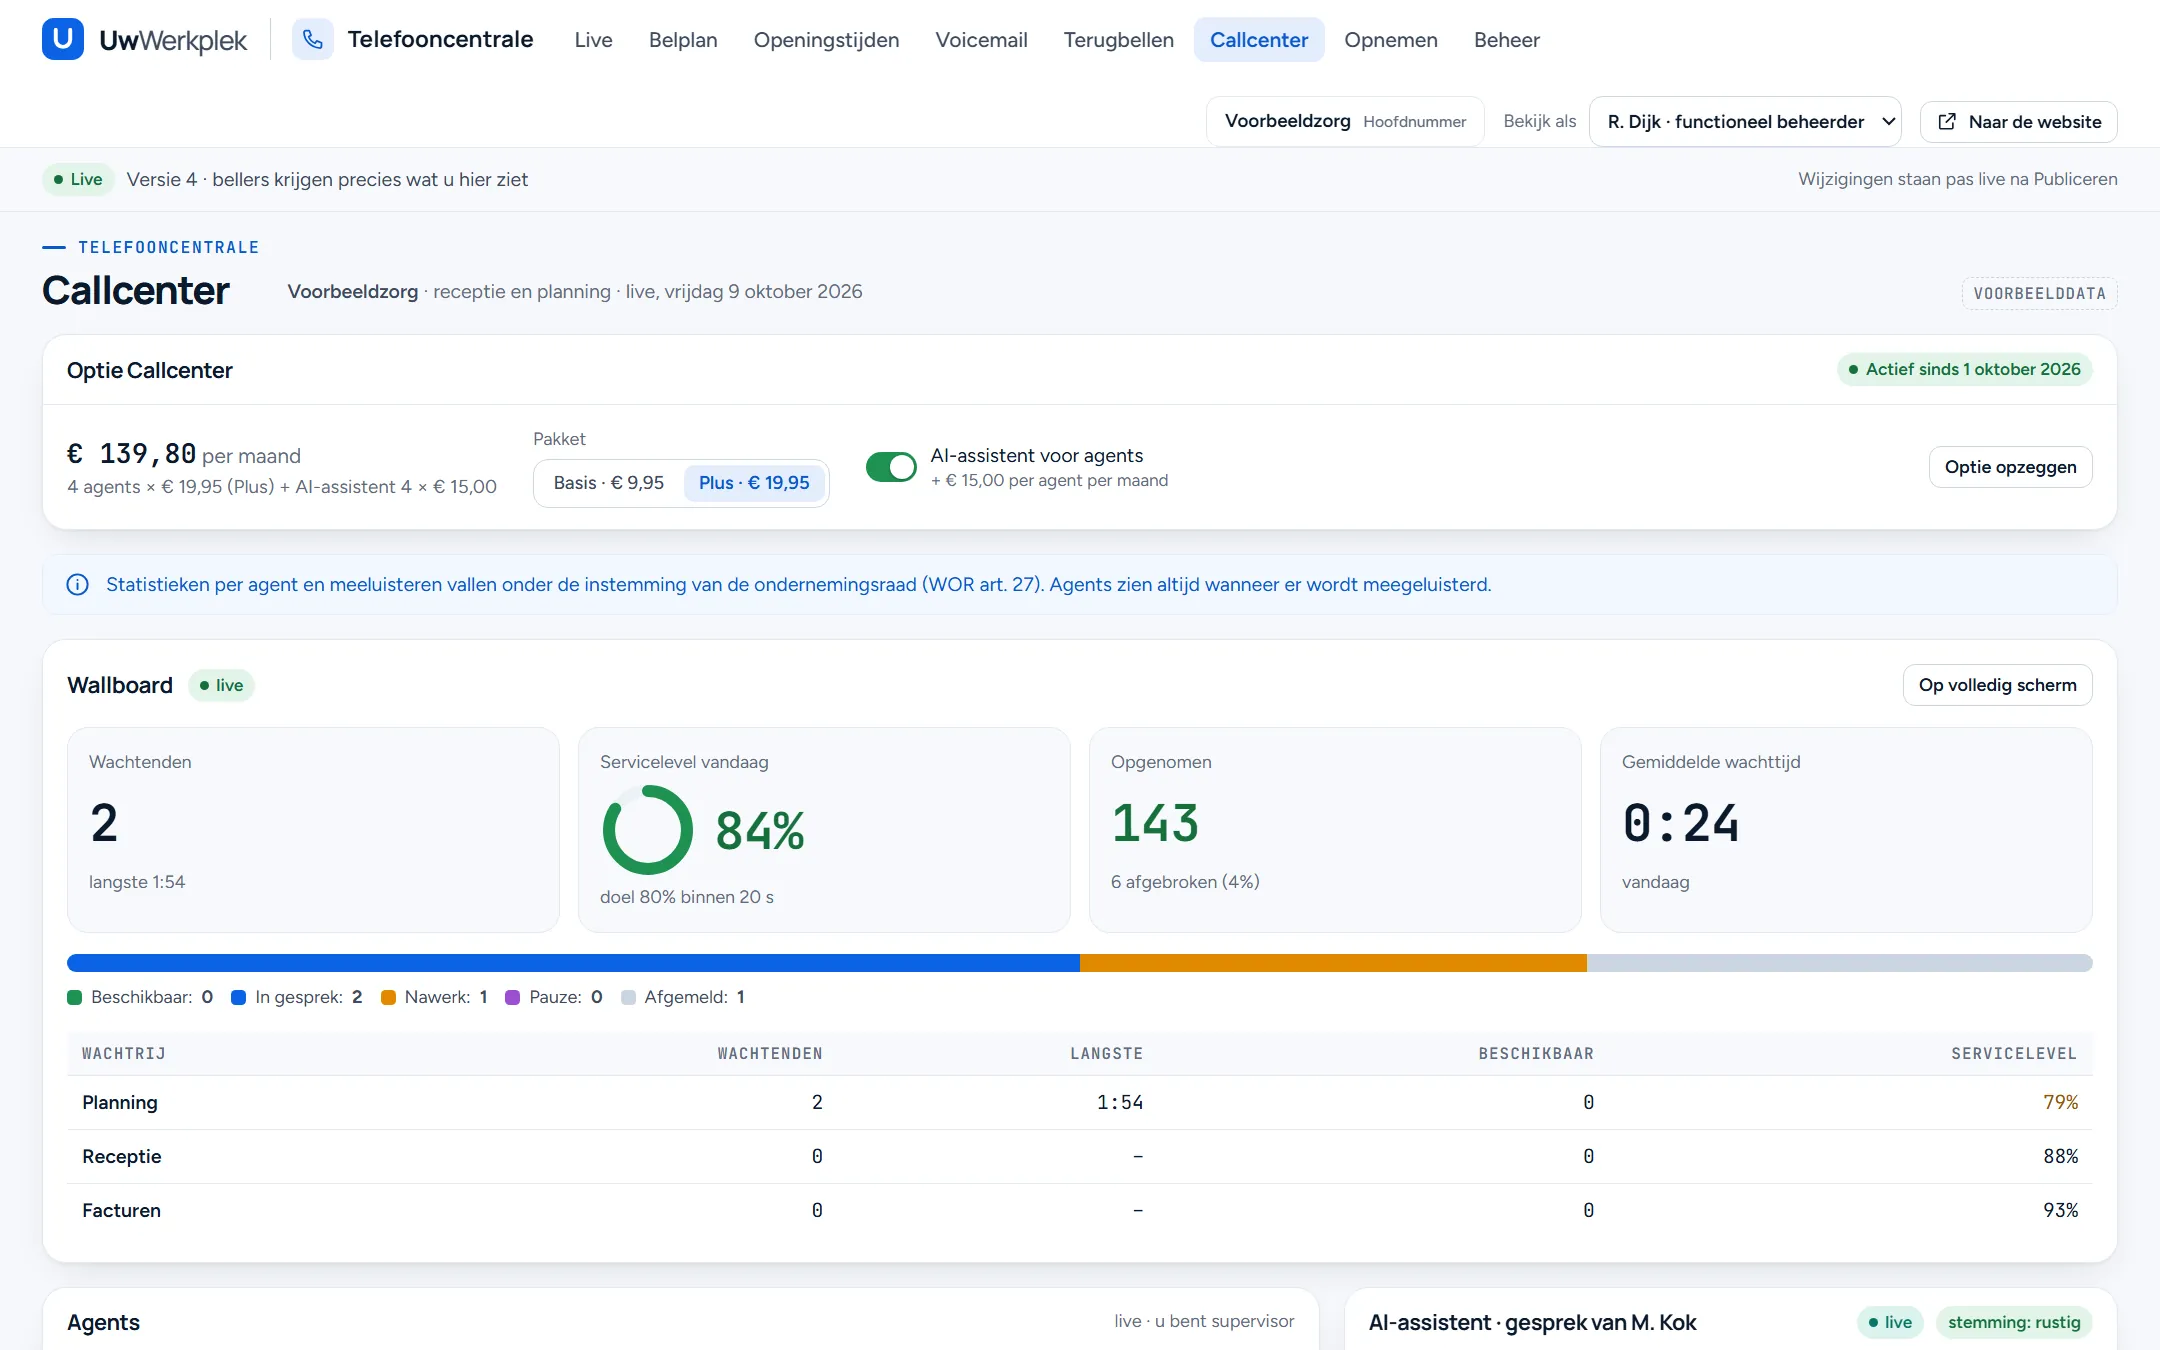Toggle off AI-assistent voor agents
The image size is (2160, 1350).
tap(891, 467)
